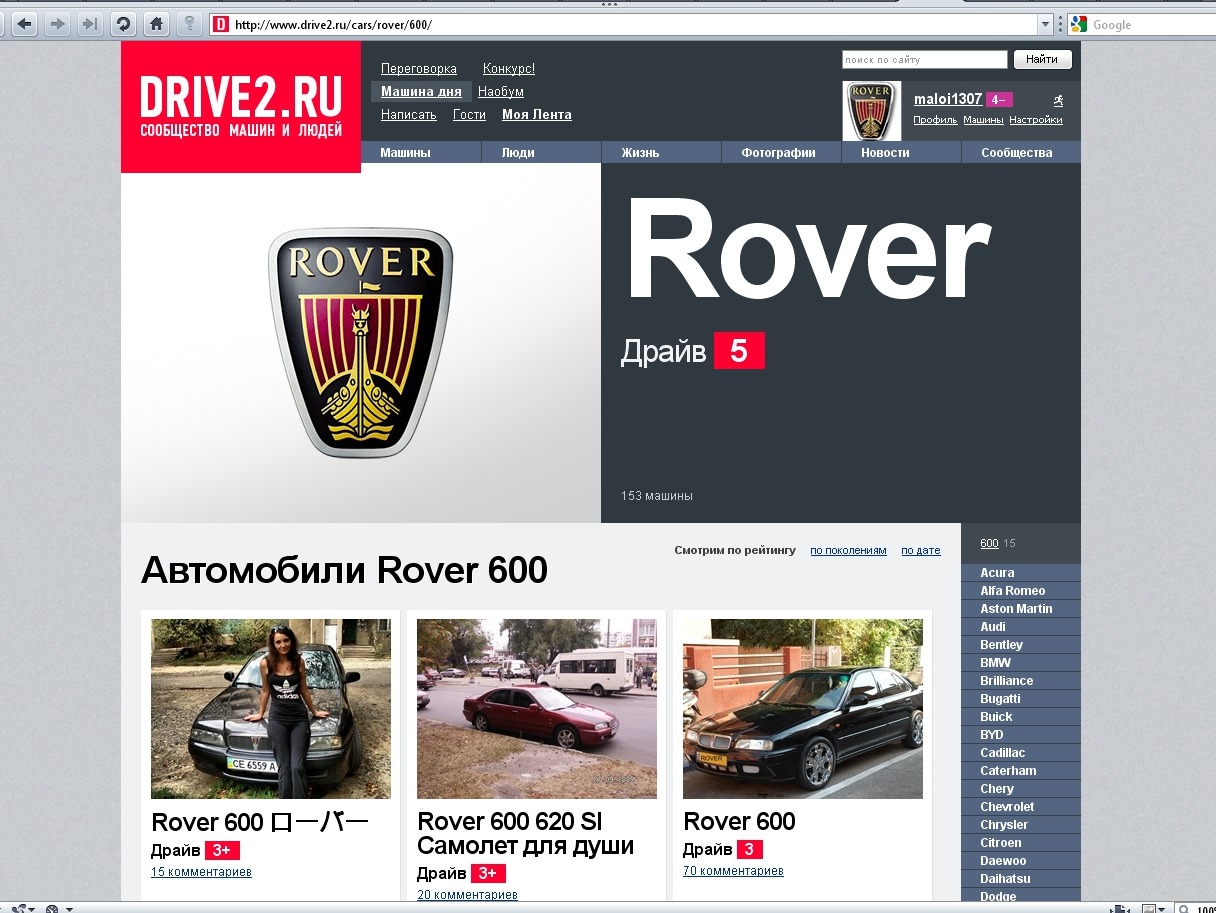Click the '153 машины' text
1216x913 pixels.
[x=656, y=496]
